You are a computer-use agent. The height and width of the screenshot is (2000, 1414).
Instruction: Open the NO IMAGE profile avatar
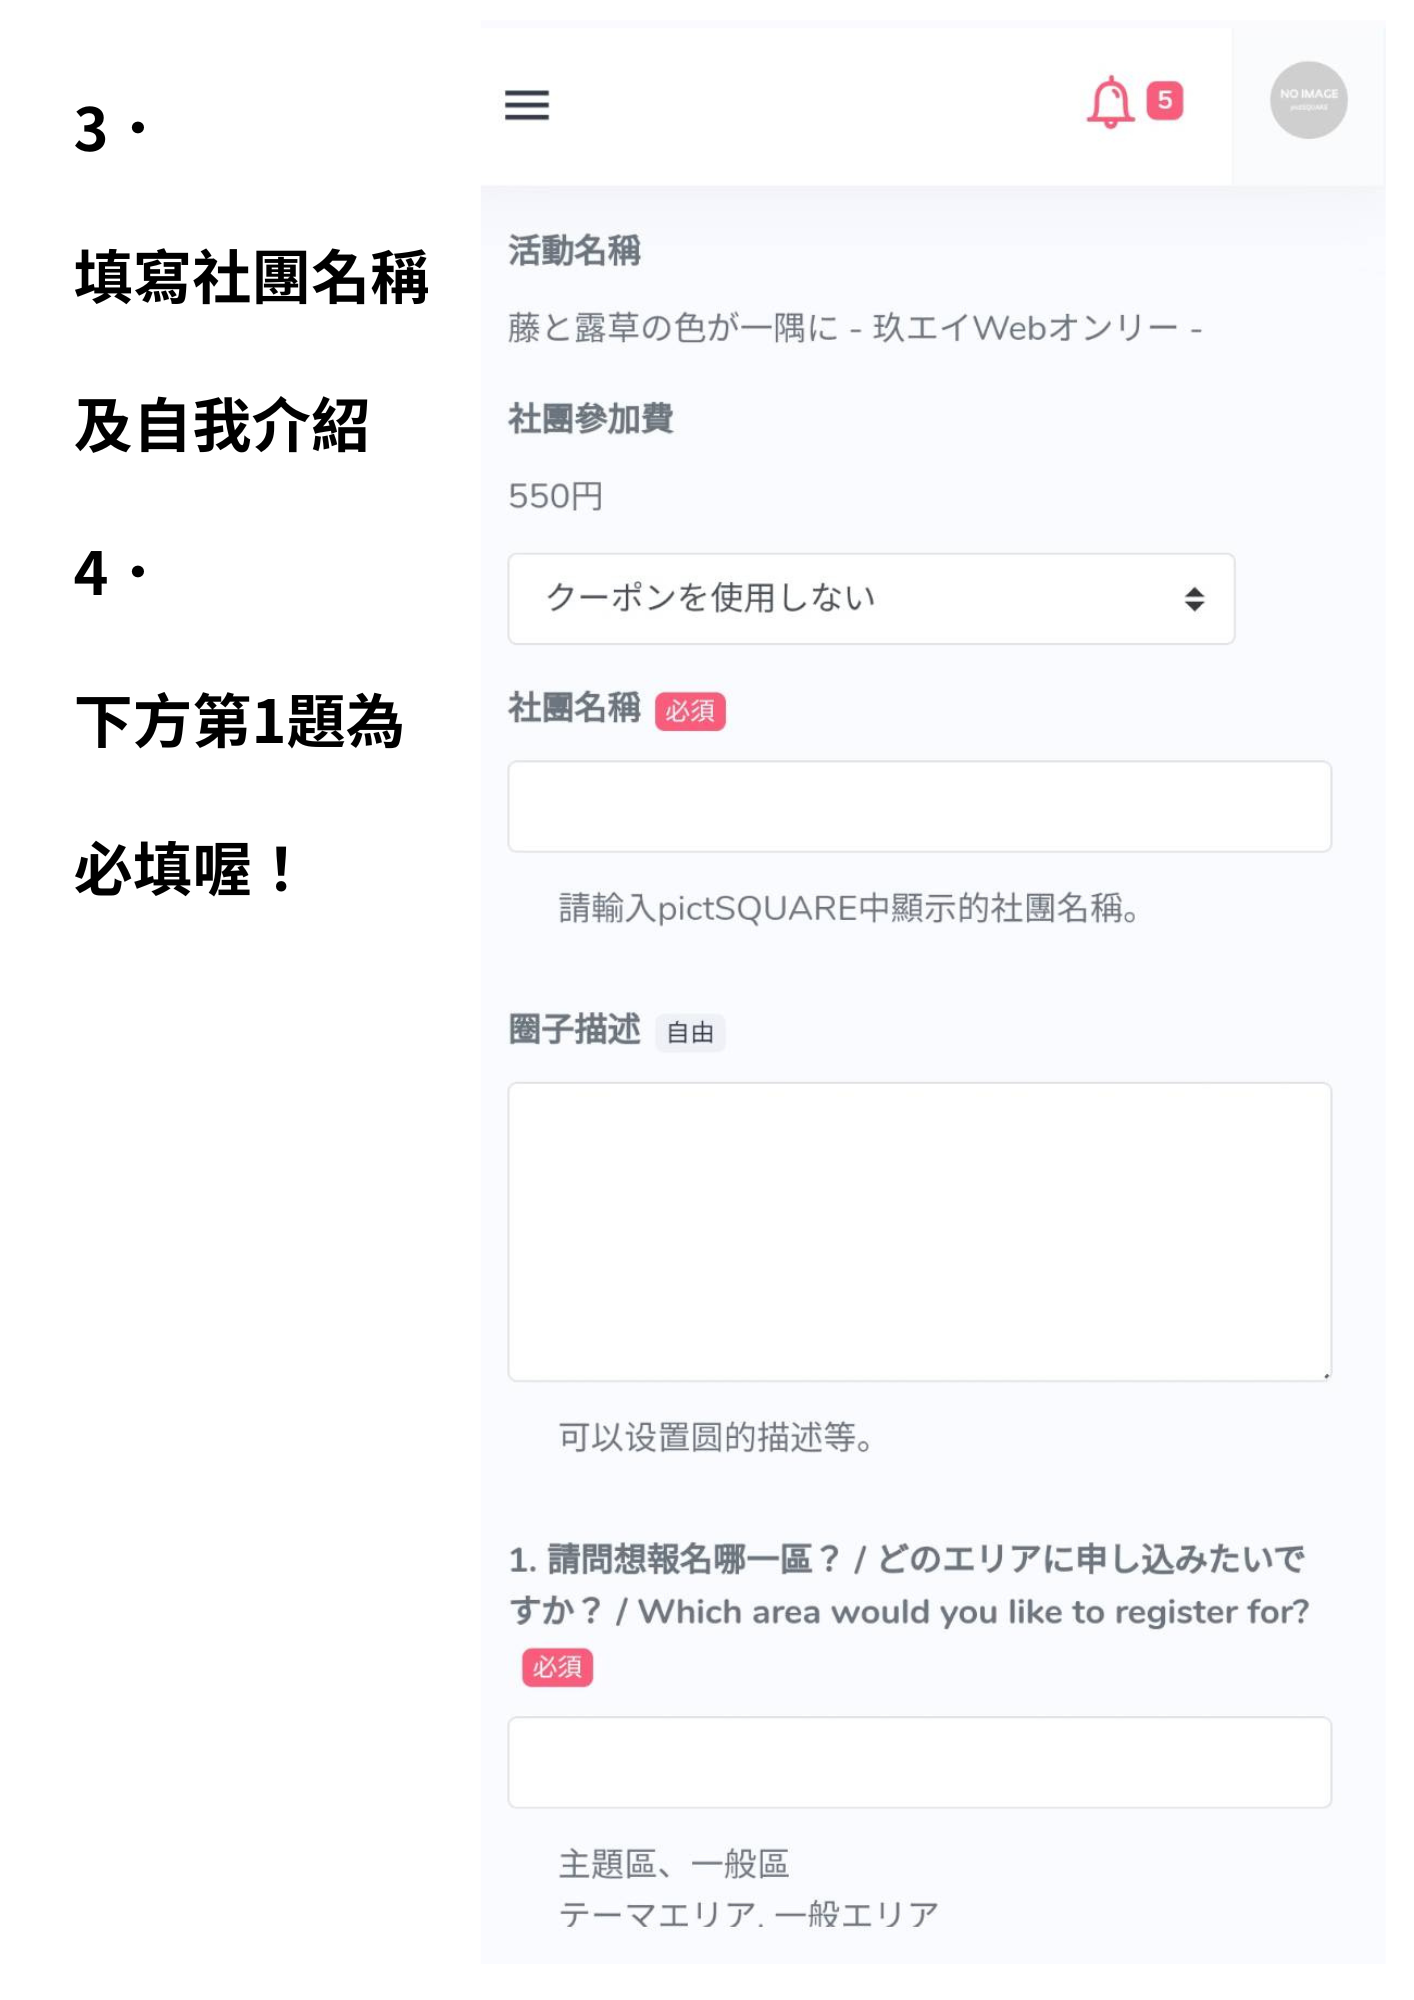(x=1308, y=100)
